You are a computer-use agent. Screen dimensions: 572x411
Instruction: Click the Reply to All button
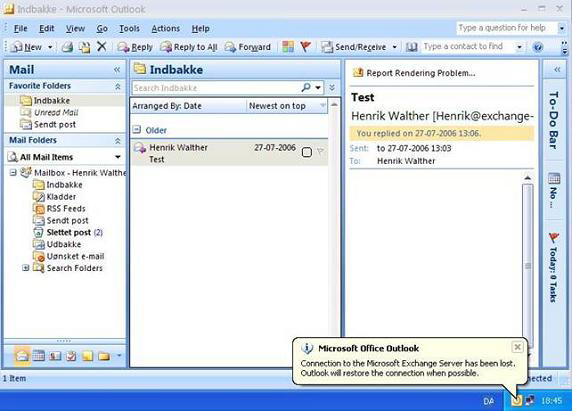[x=189, y=47]
